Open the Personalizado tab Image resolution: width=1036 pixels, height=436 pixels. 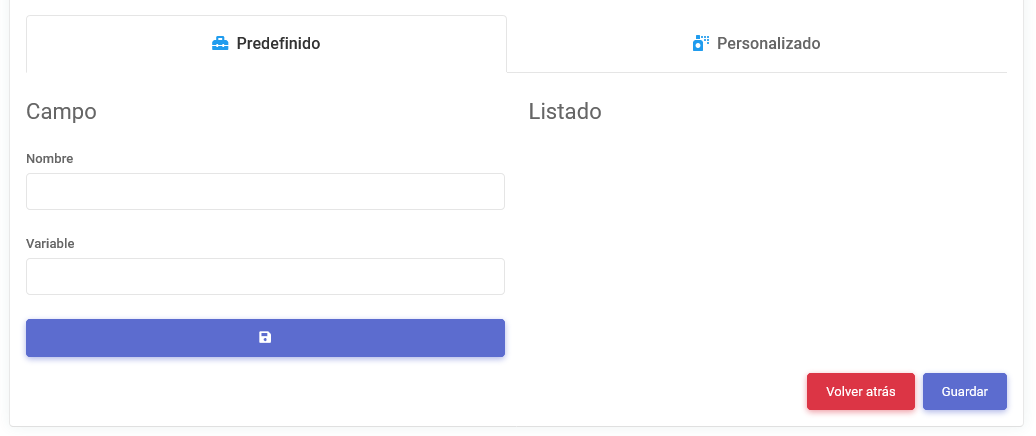click(757, 44)
